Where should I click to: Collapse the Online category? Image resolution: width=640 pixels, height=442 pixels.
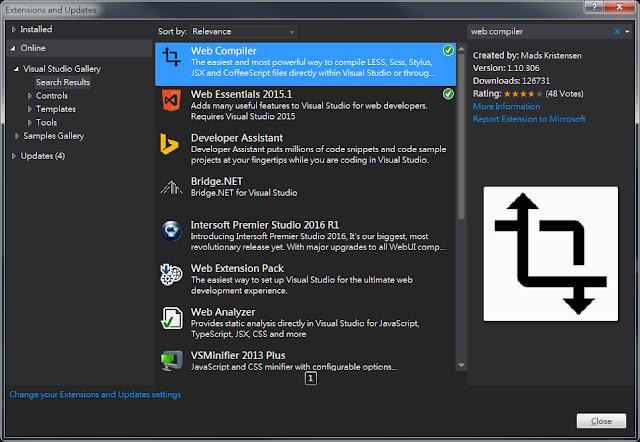[13, 48]
